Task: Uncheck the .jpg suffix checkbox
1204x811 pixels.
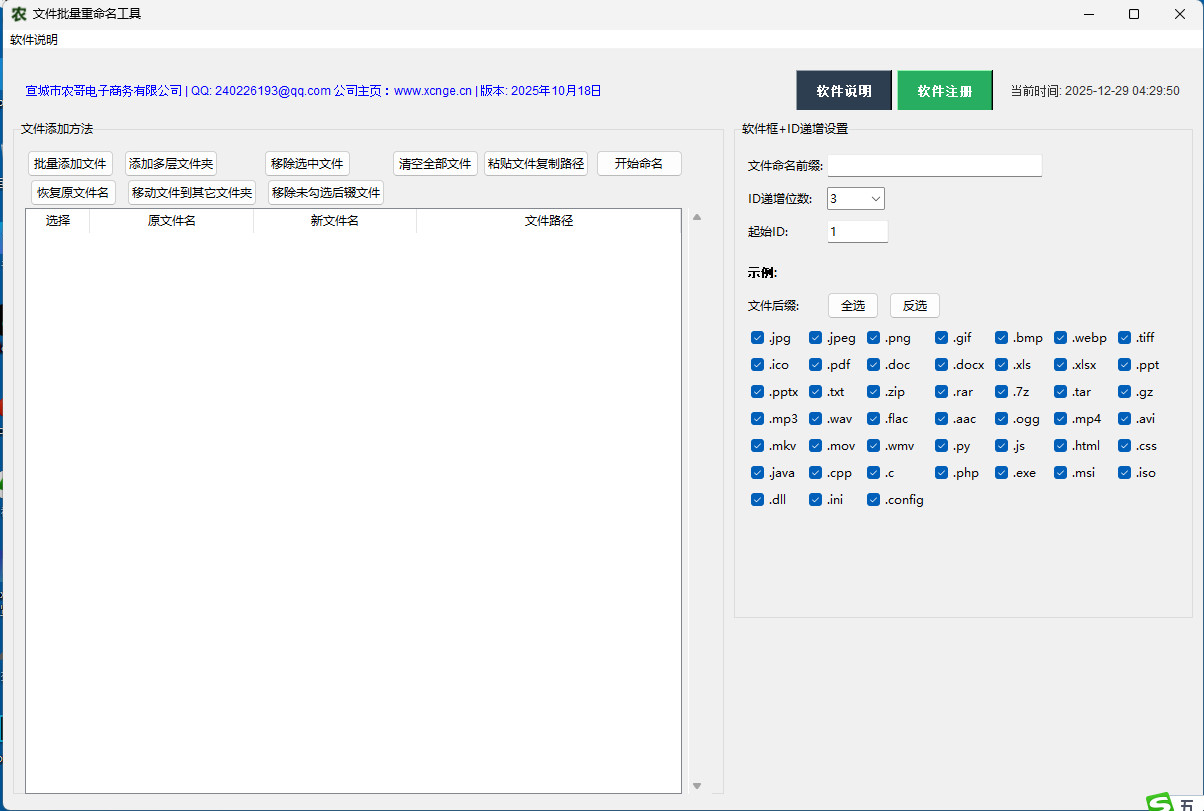Action: click(757, 338)
